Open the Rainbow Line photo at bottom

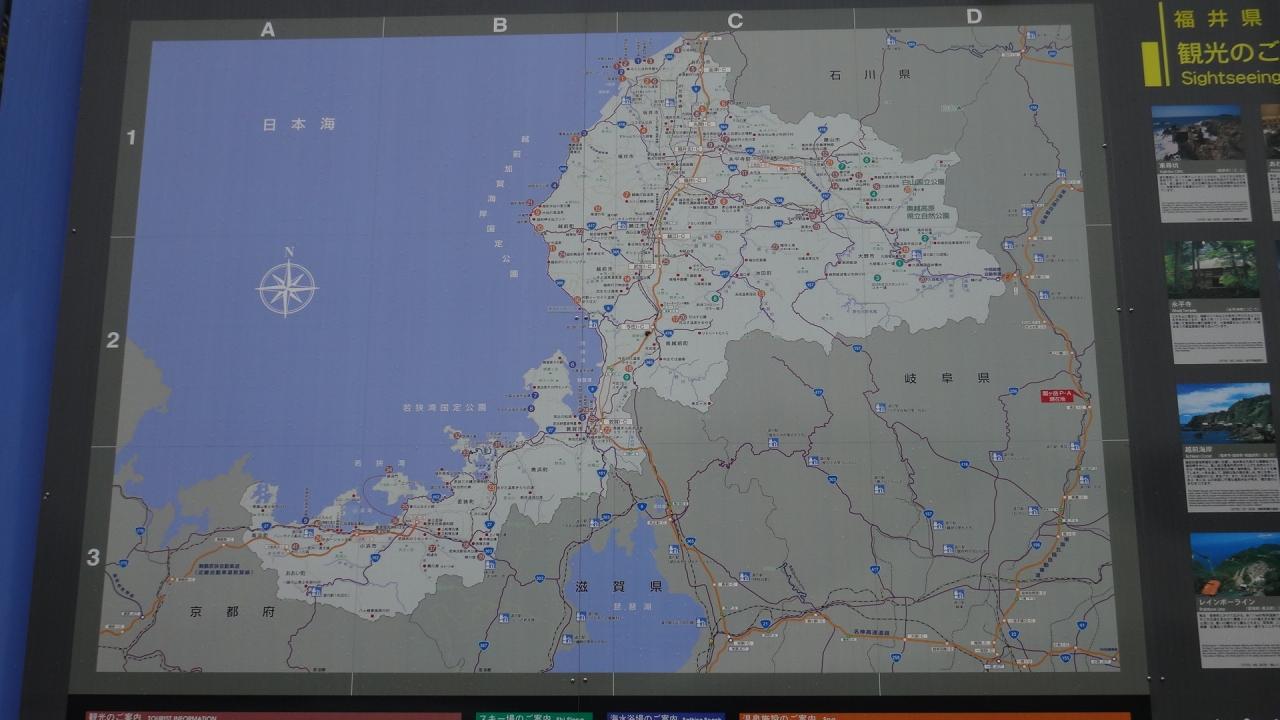[1234, 564]
